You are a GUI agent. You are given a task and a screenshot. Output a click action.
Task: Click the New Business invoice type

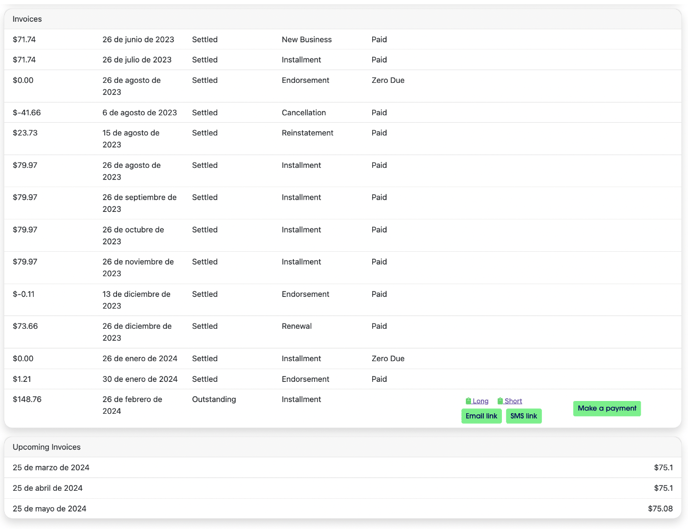pyautogui.click(x=306, y=40)
